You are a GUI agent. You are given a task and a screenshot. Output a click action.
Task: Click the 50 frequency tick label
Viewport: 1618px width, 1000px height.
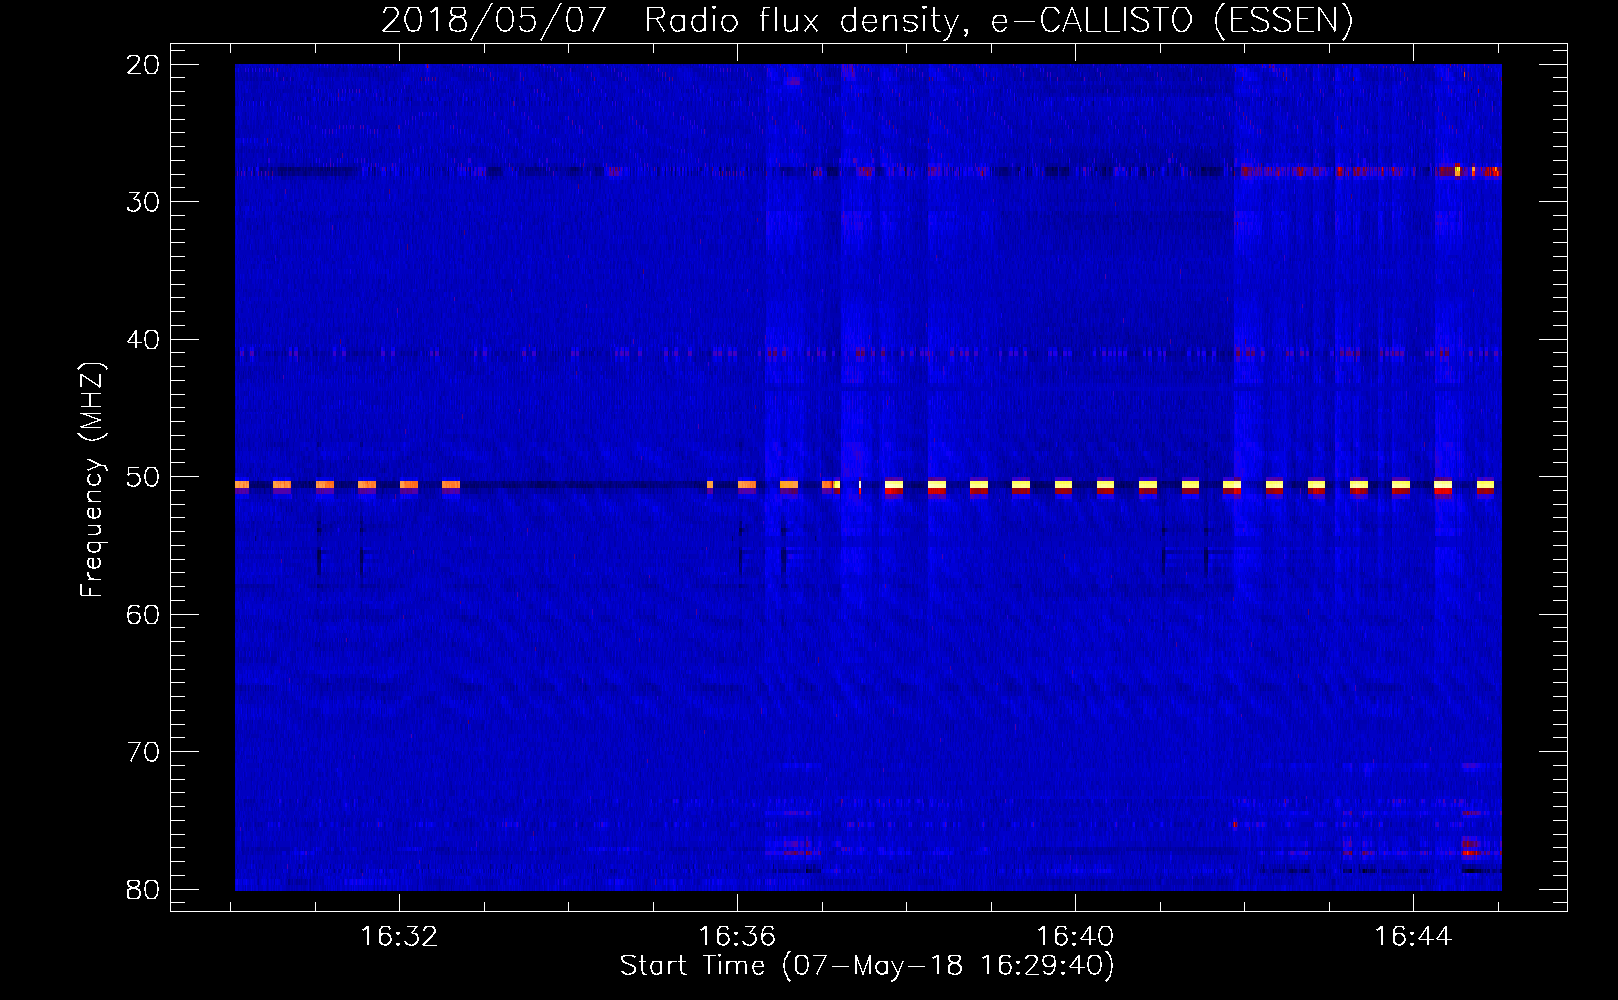pos(143,477)
